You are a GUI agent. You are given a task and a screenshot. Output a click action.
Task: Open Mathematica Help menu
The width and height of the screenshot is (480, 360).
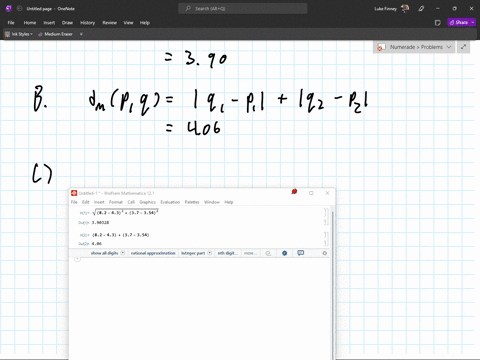[229, 202]
